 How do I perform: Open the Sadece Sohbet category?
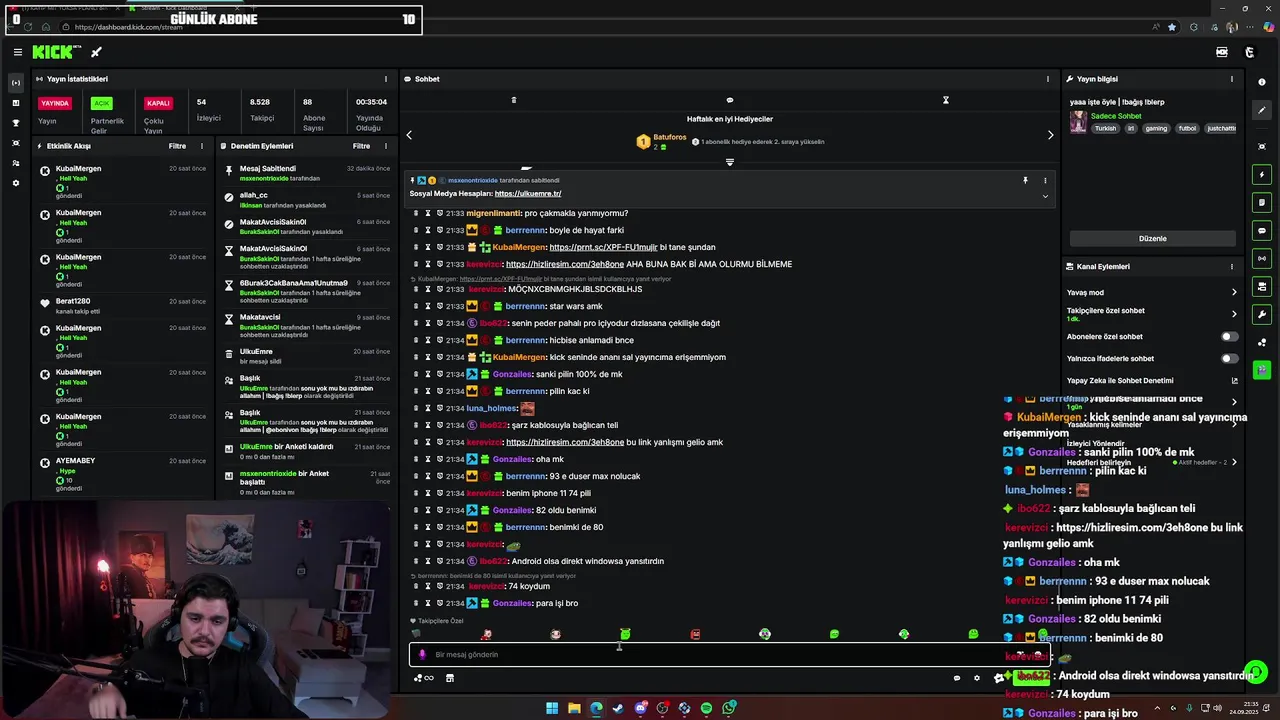click(x=1116, y=116)
